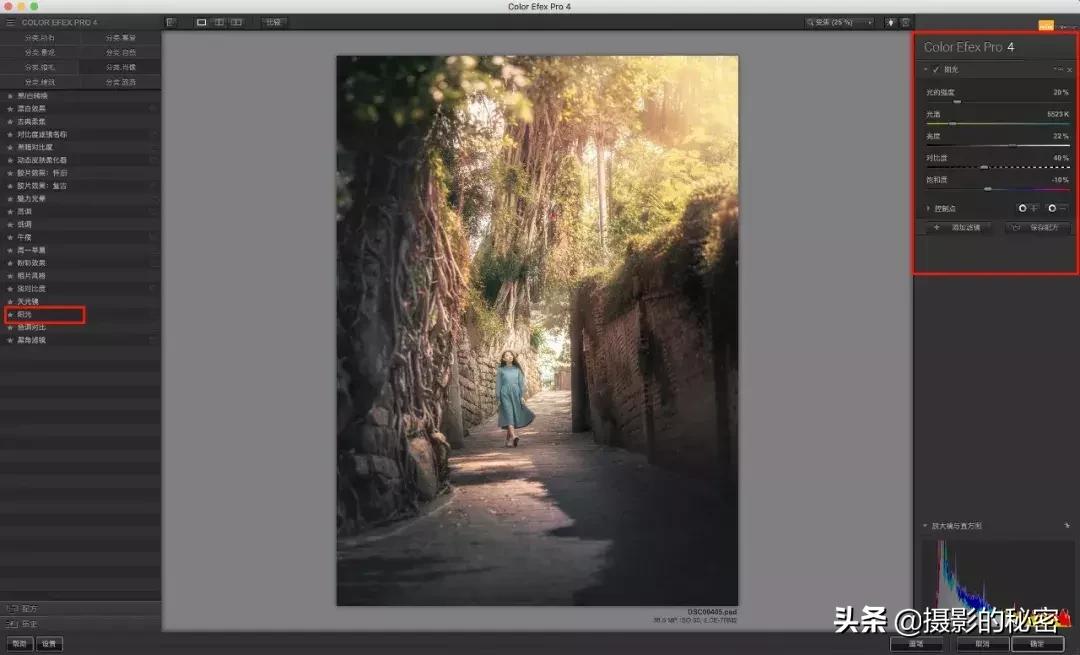Open the hamburger menu beside COLOR EFEX PRO 4

click(x=10, y=22)
